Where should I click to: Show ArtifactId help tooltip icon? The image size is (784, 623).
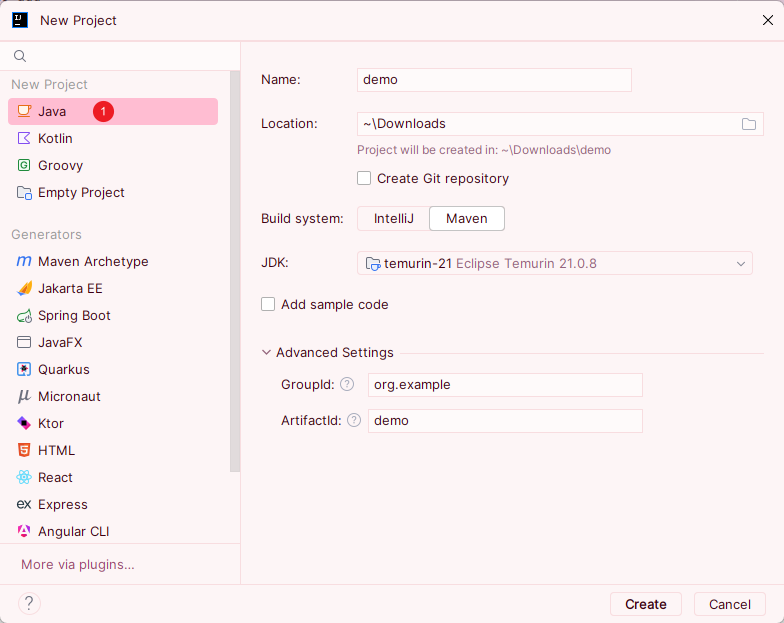click(354, 420)
